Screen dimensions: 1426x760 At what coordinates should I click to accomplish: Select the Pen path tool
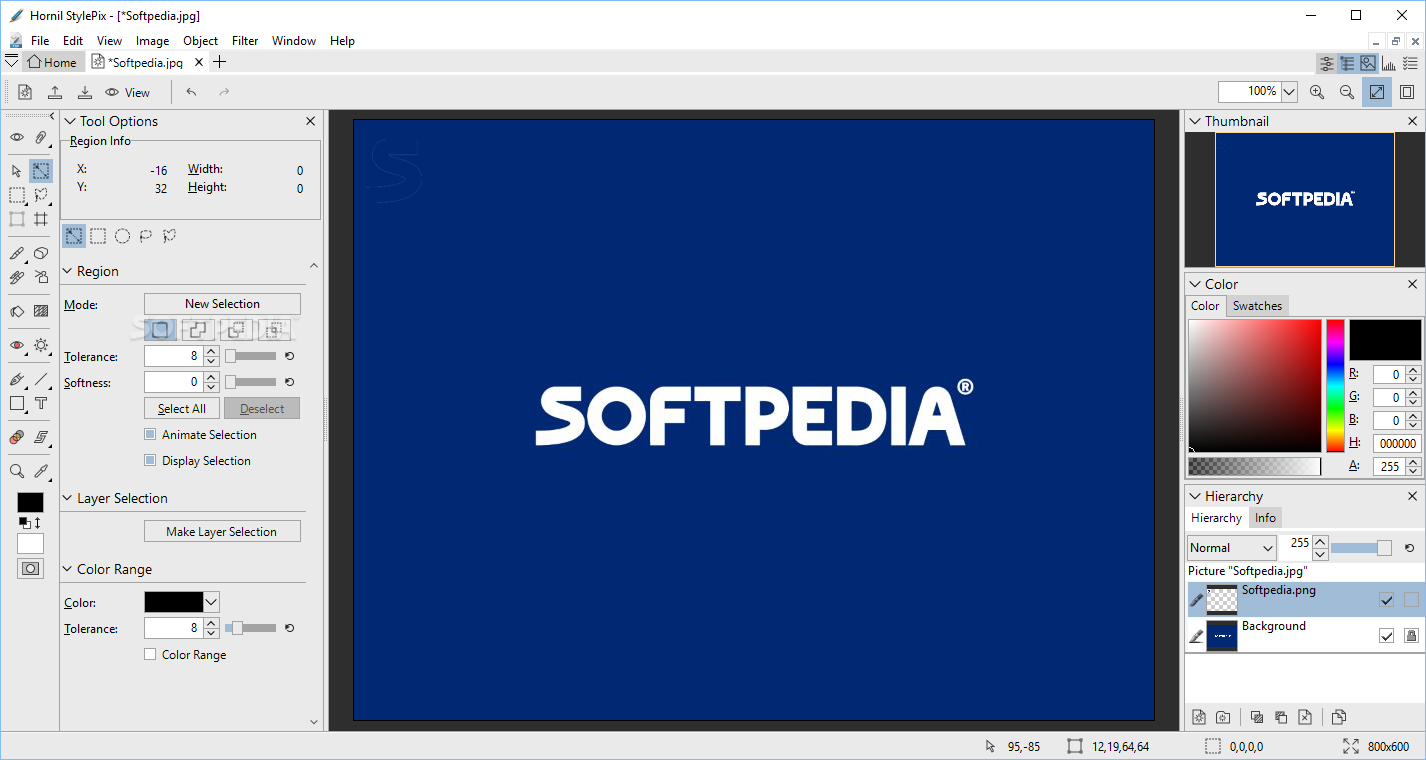pyautogui.click(x=17, y=379)
